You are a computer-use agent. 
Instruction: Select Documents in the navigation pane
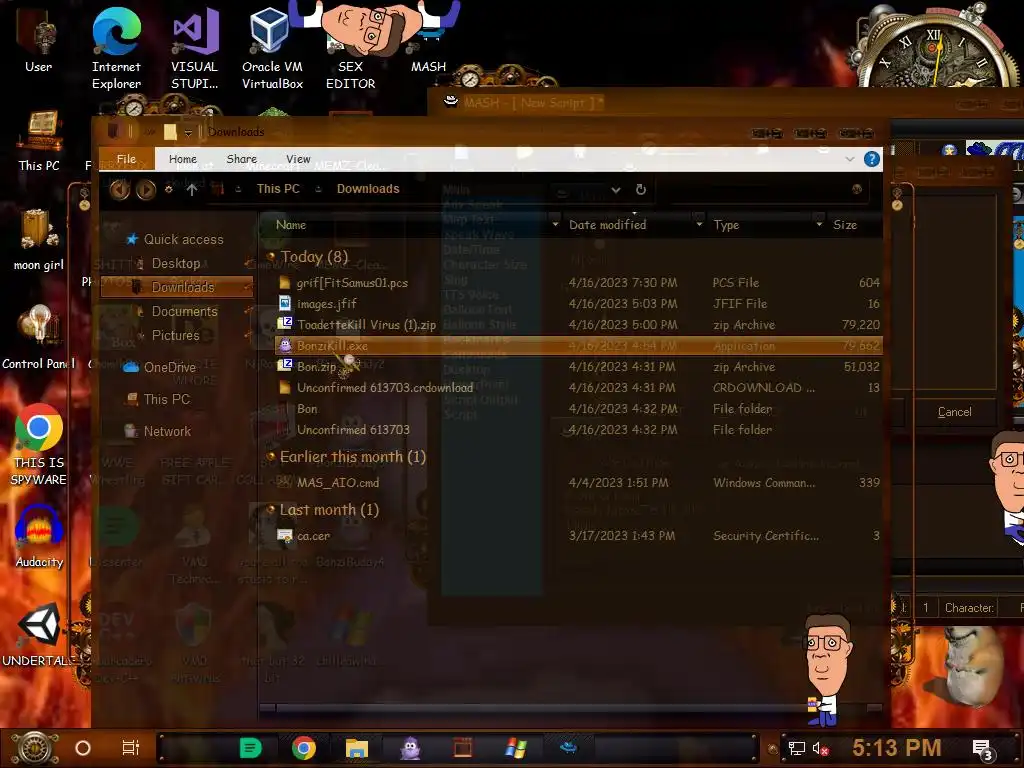176,312
